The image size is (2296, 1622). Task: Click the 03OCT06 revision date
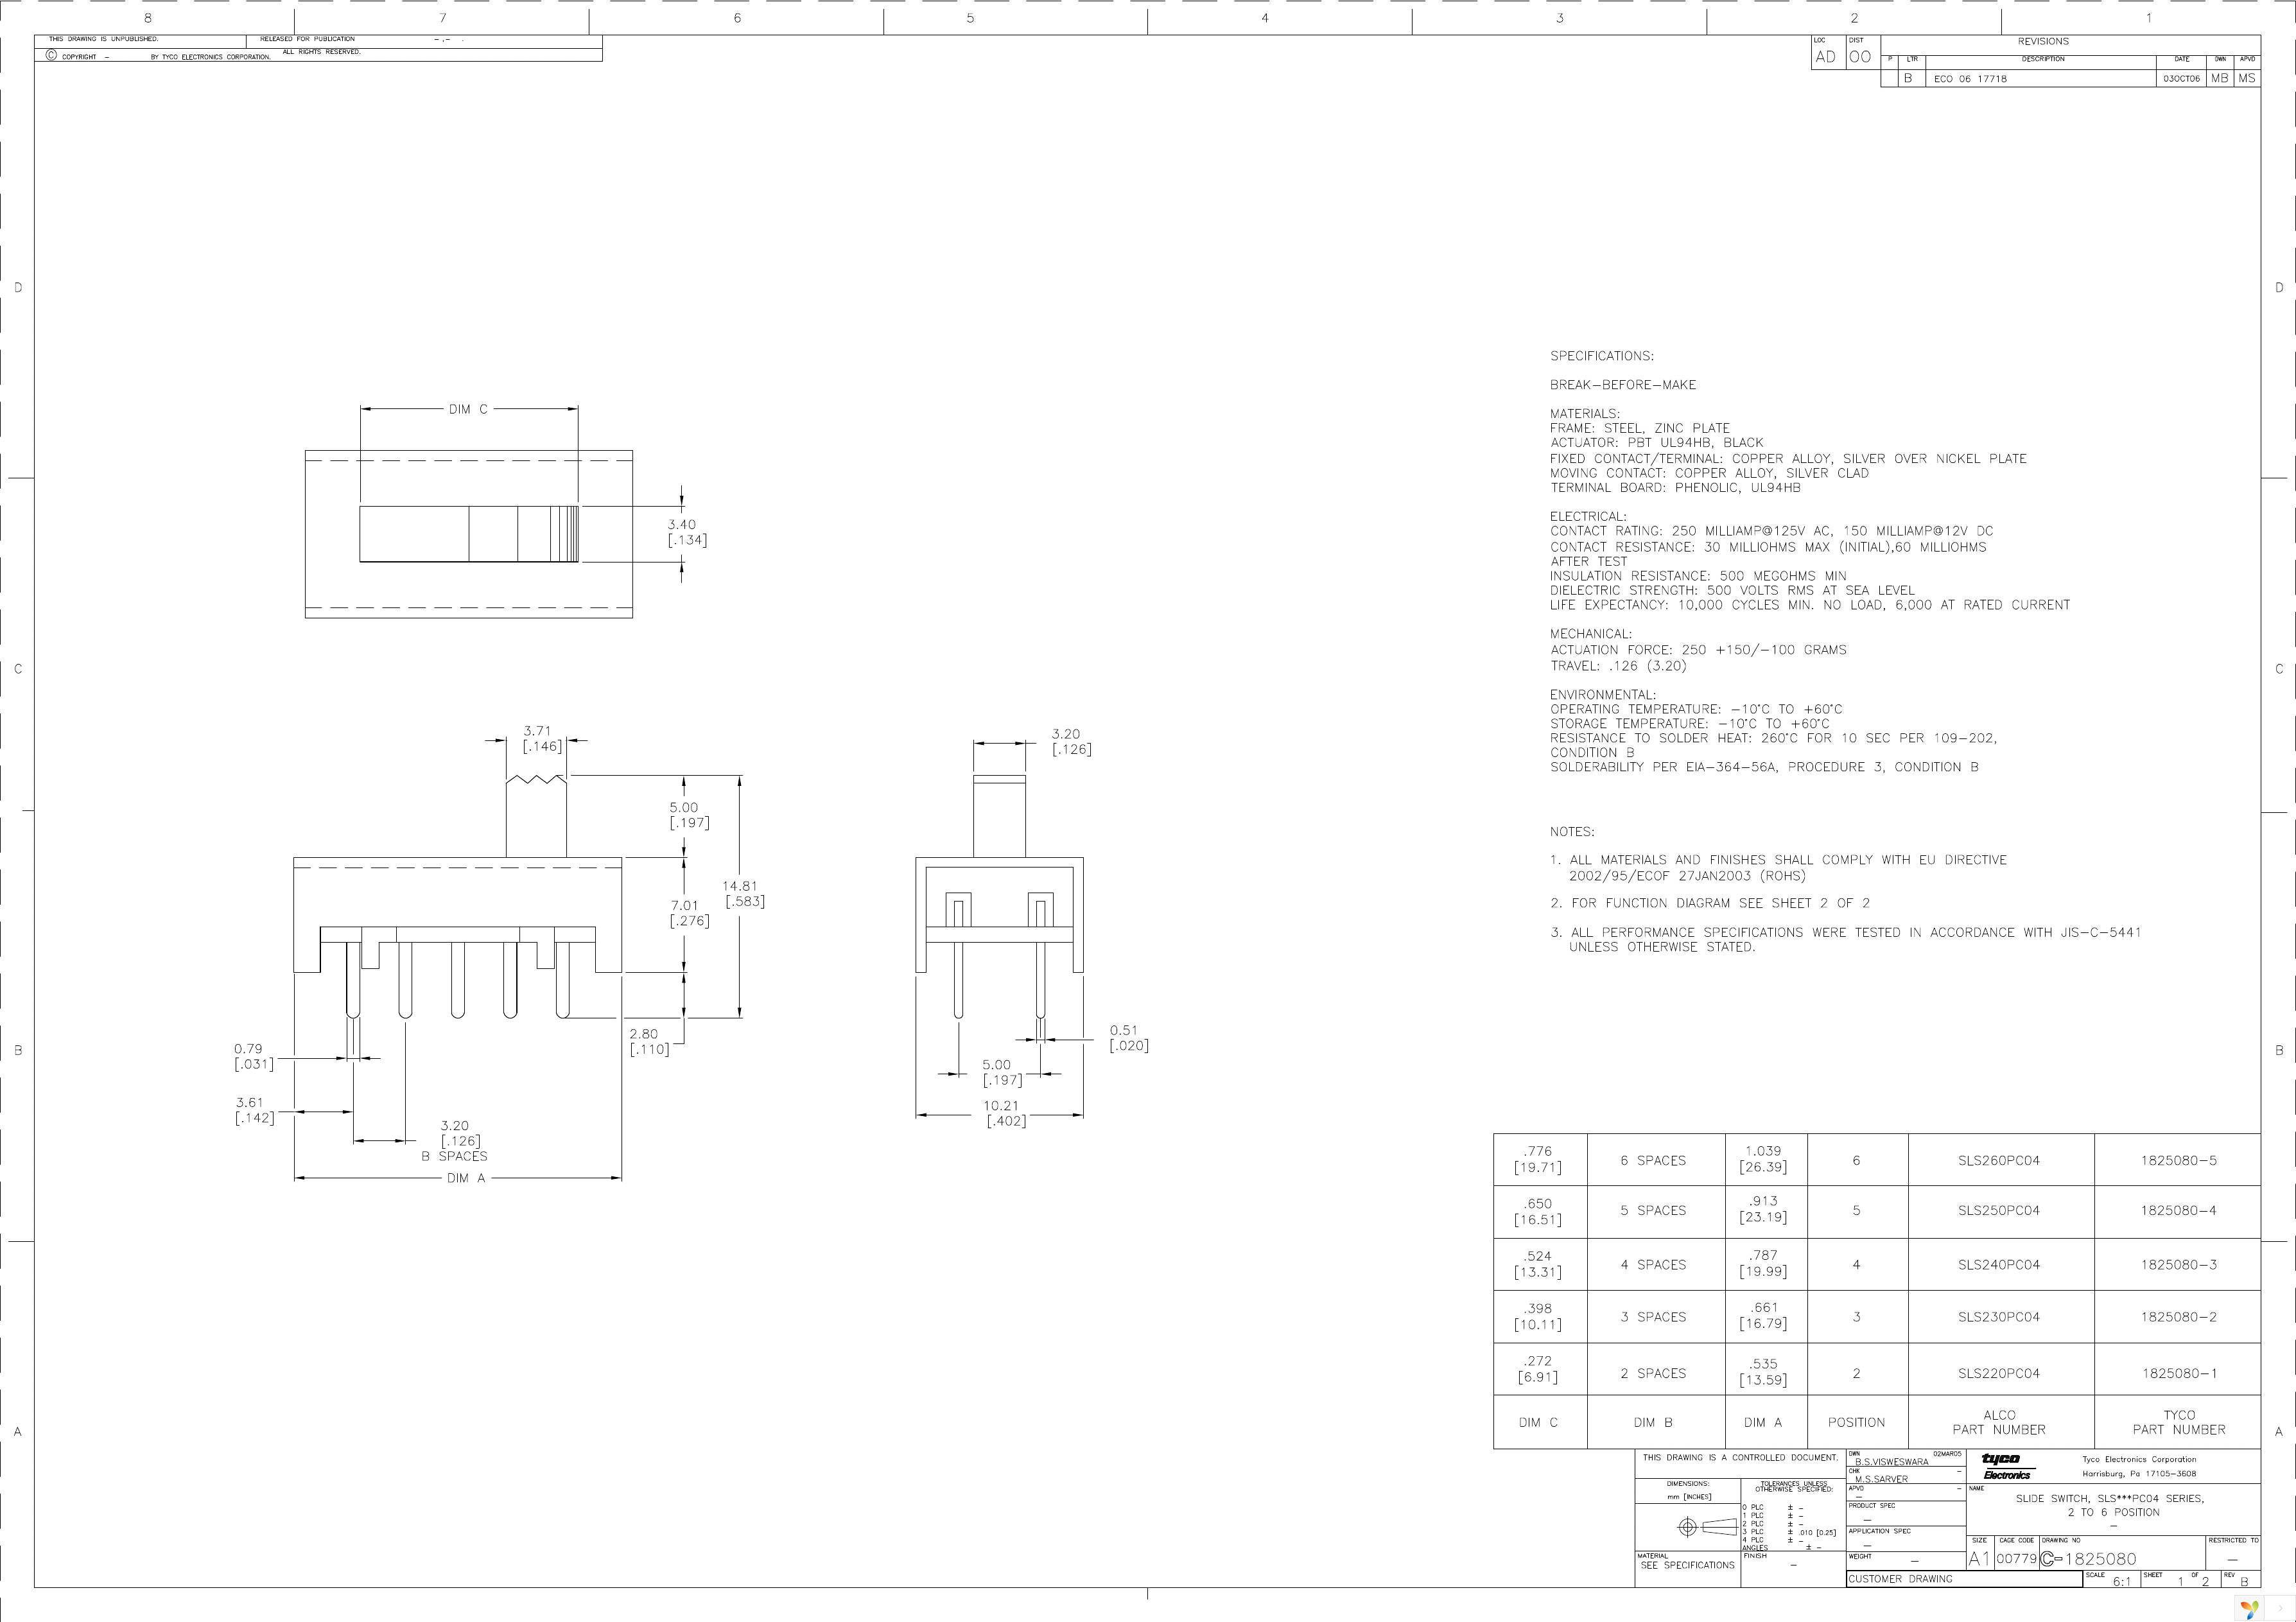tap(2181, 79)
